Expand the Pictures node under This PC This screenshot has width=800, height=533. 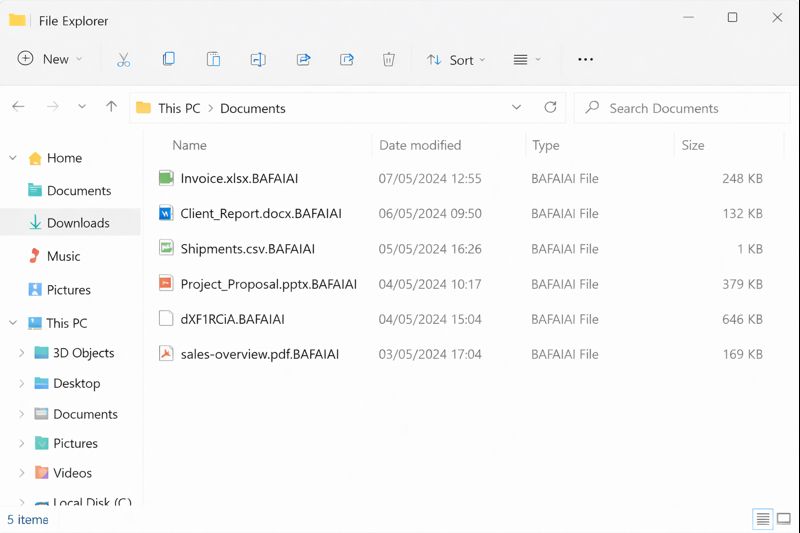point(21,443)
